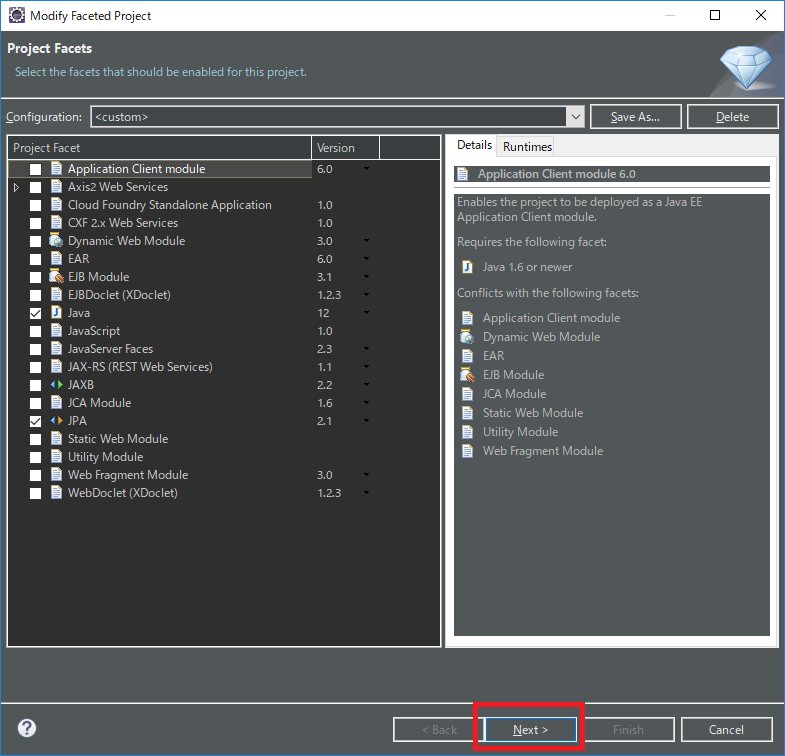Click the Utility Module facet icon
Screen dimensions: 785x756
57,457
